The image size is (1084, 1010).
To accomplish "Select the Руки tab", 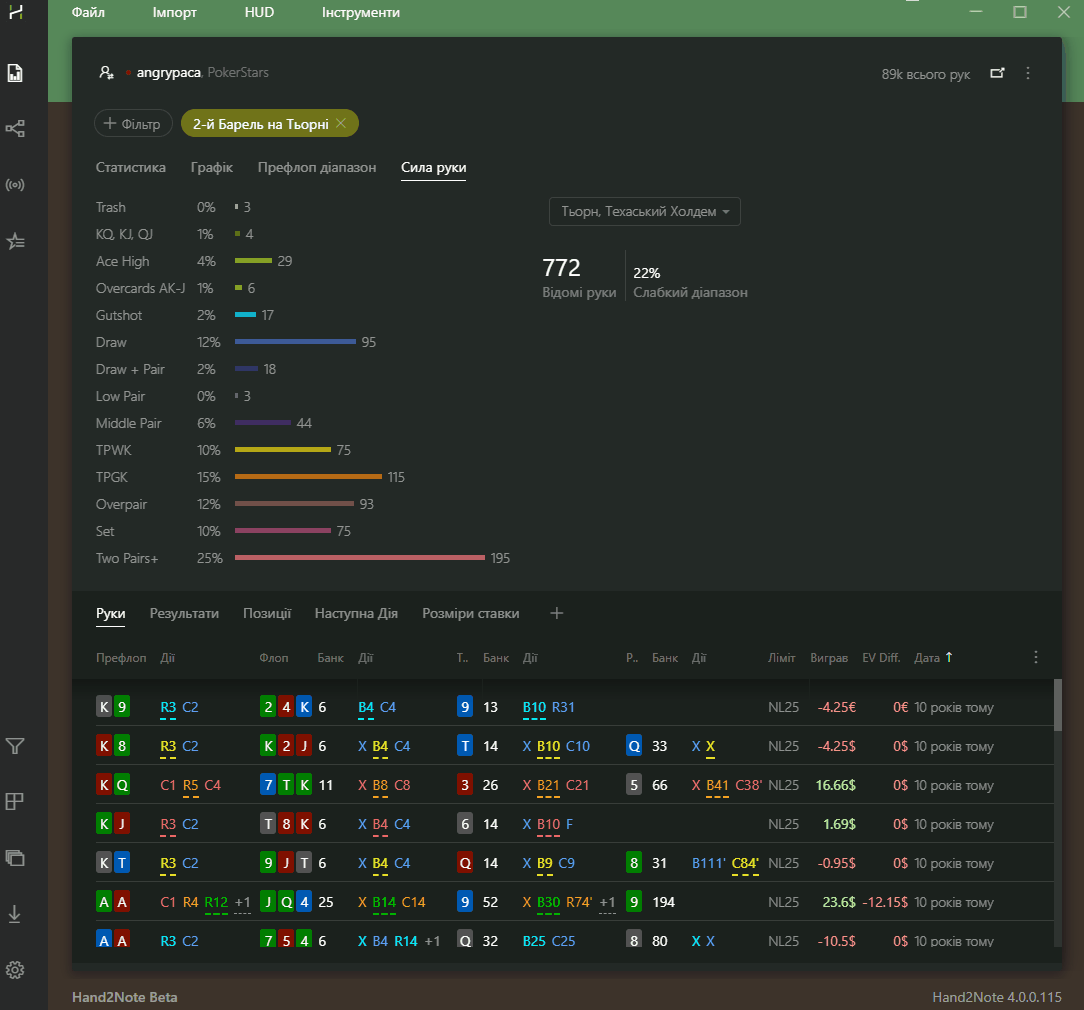I will pyautogui.click(x=111, y=613).
